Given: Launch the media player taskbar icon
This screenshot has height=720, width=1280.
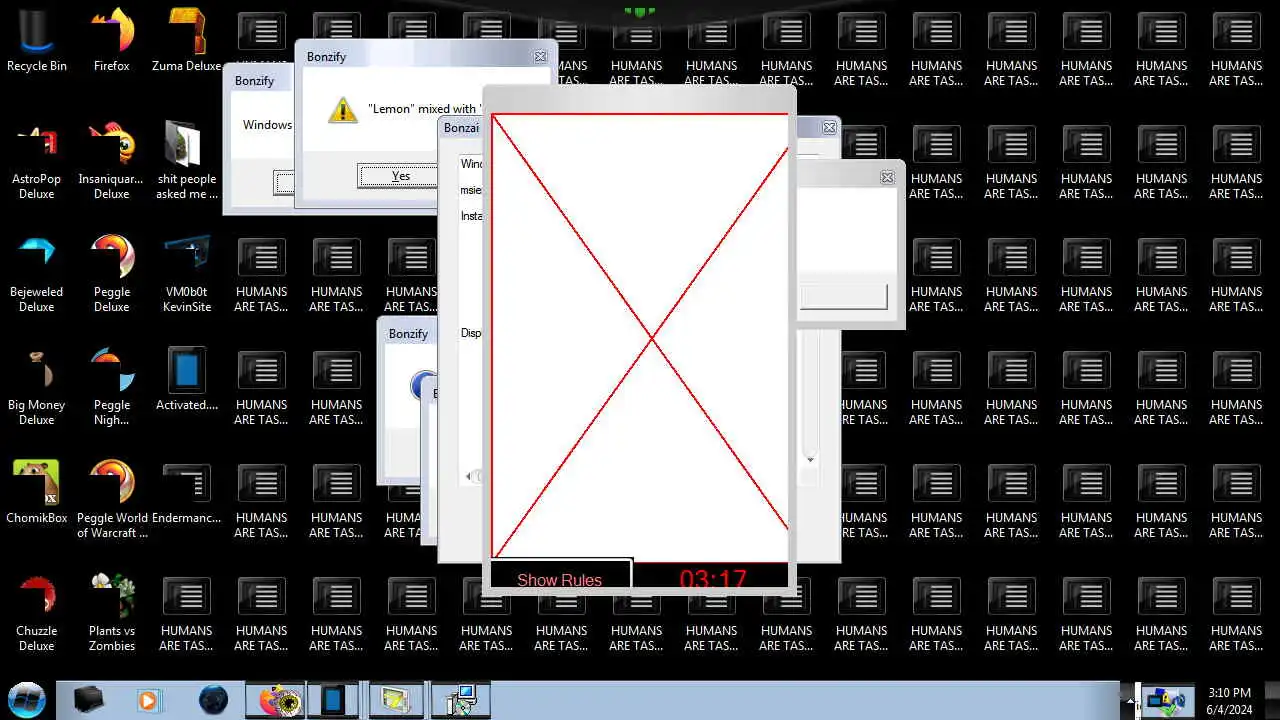Looking at the screenshot, I should tap(148, 700).
